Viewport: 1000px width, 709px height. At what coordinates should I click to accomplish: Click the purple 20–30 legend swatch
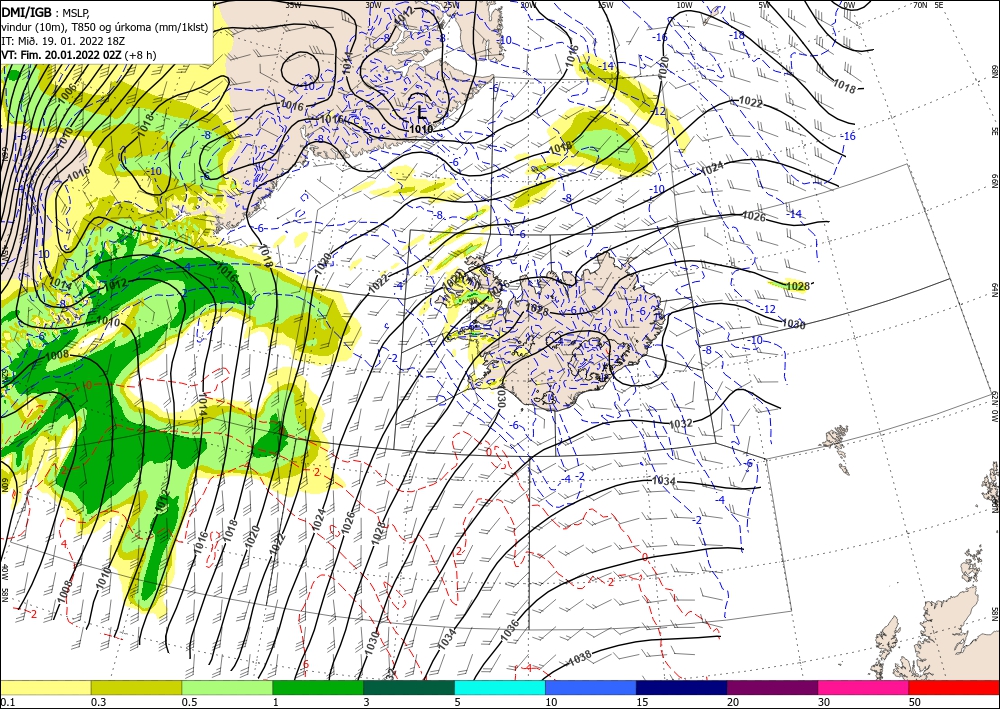pyautogui.click(x=772, y=687)
